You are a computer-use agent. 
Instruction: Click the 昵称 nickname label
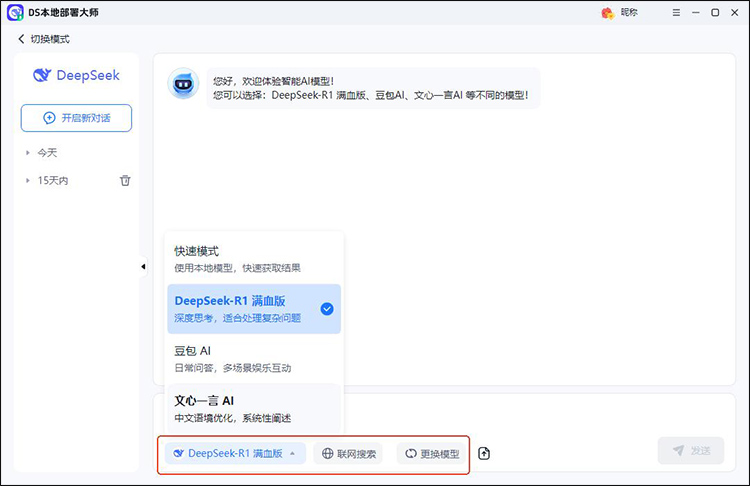629,12
